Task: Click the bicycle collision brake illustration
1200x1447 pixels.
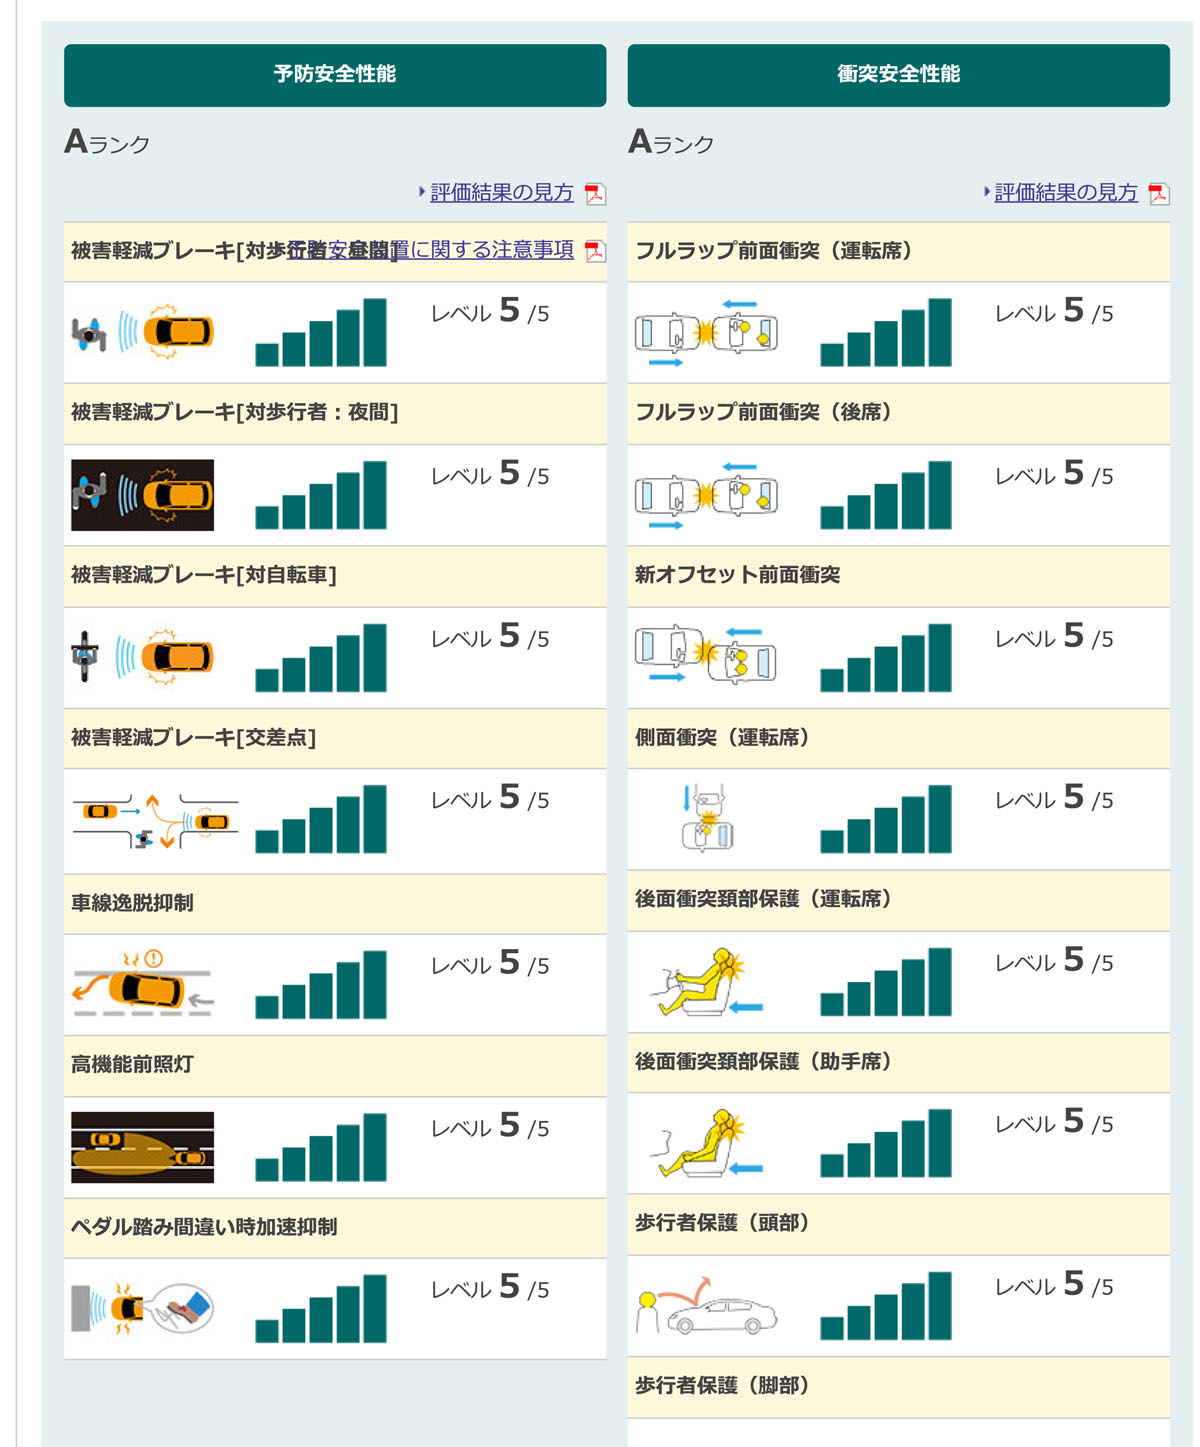Action: click(x=142, y=657)
